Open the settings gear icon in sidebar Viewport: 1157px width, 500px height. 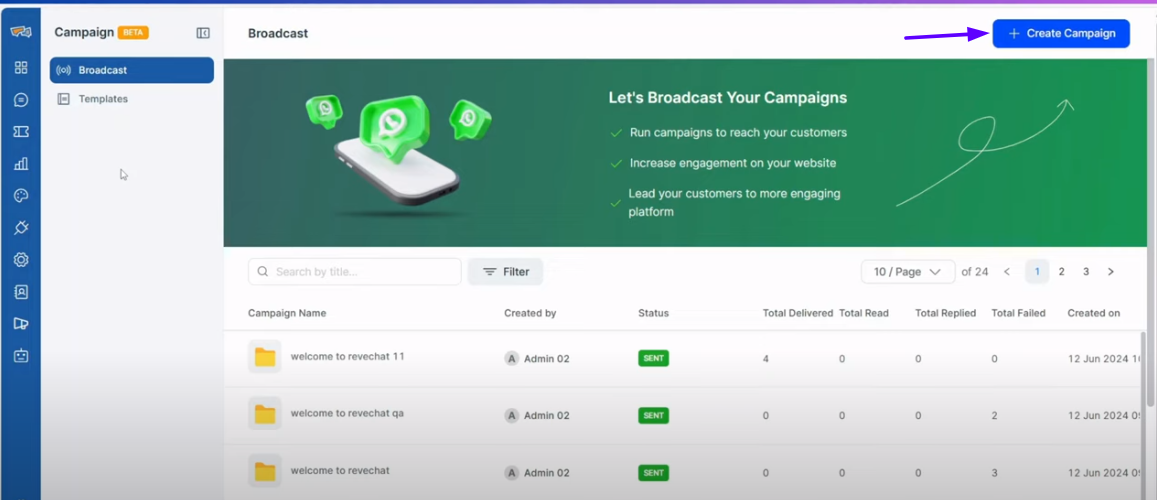pyautogui.click(x=21, y=260)
